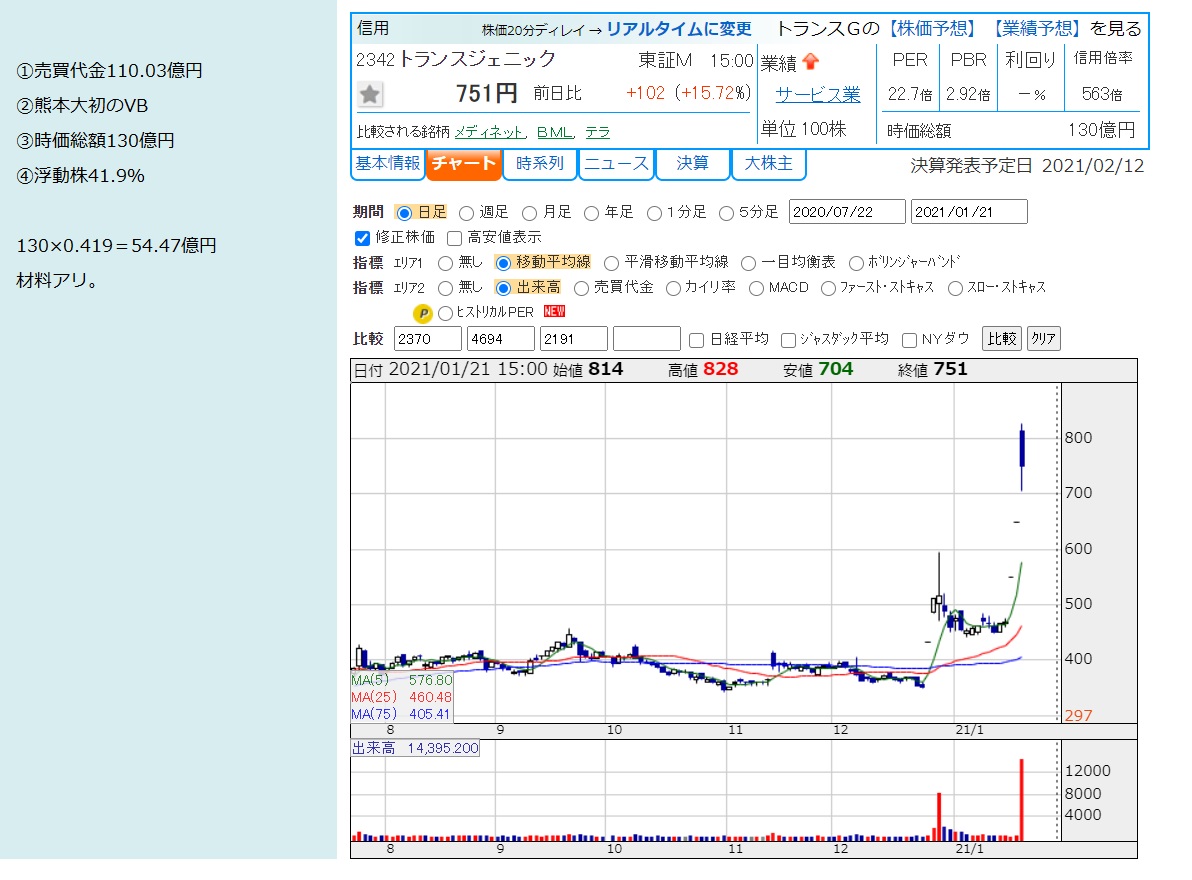Viewport: 1192px width, 880px height.
Task: Click the red NEW badge
Action: coord(554,312)
